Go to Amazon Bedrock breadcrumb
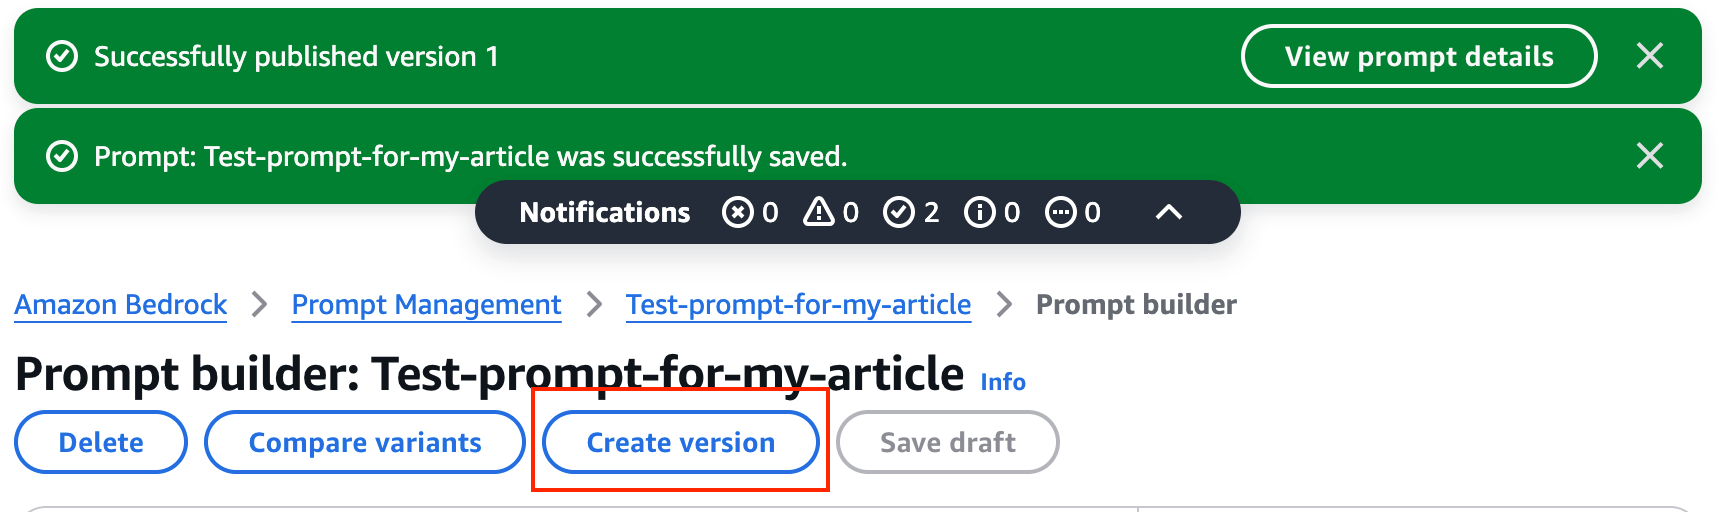This screenshot has height=512, width=1720. (x=121, y=304)
